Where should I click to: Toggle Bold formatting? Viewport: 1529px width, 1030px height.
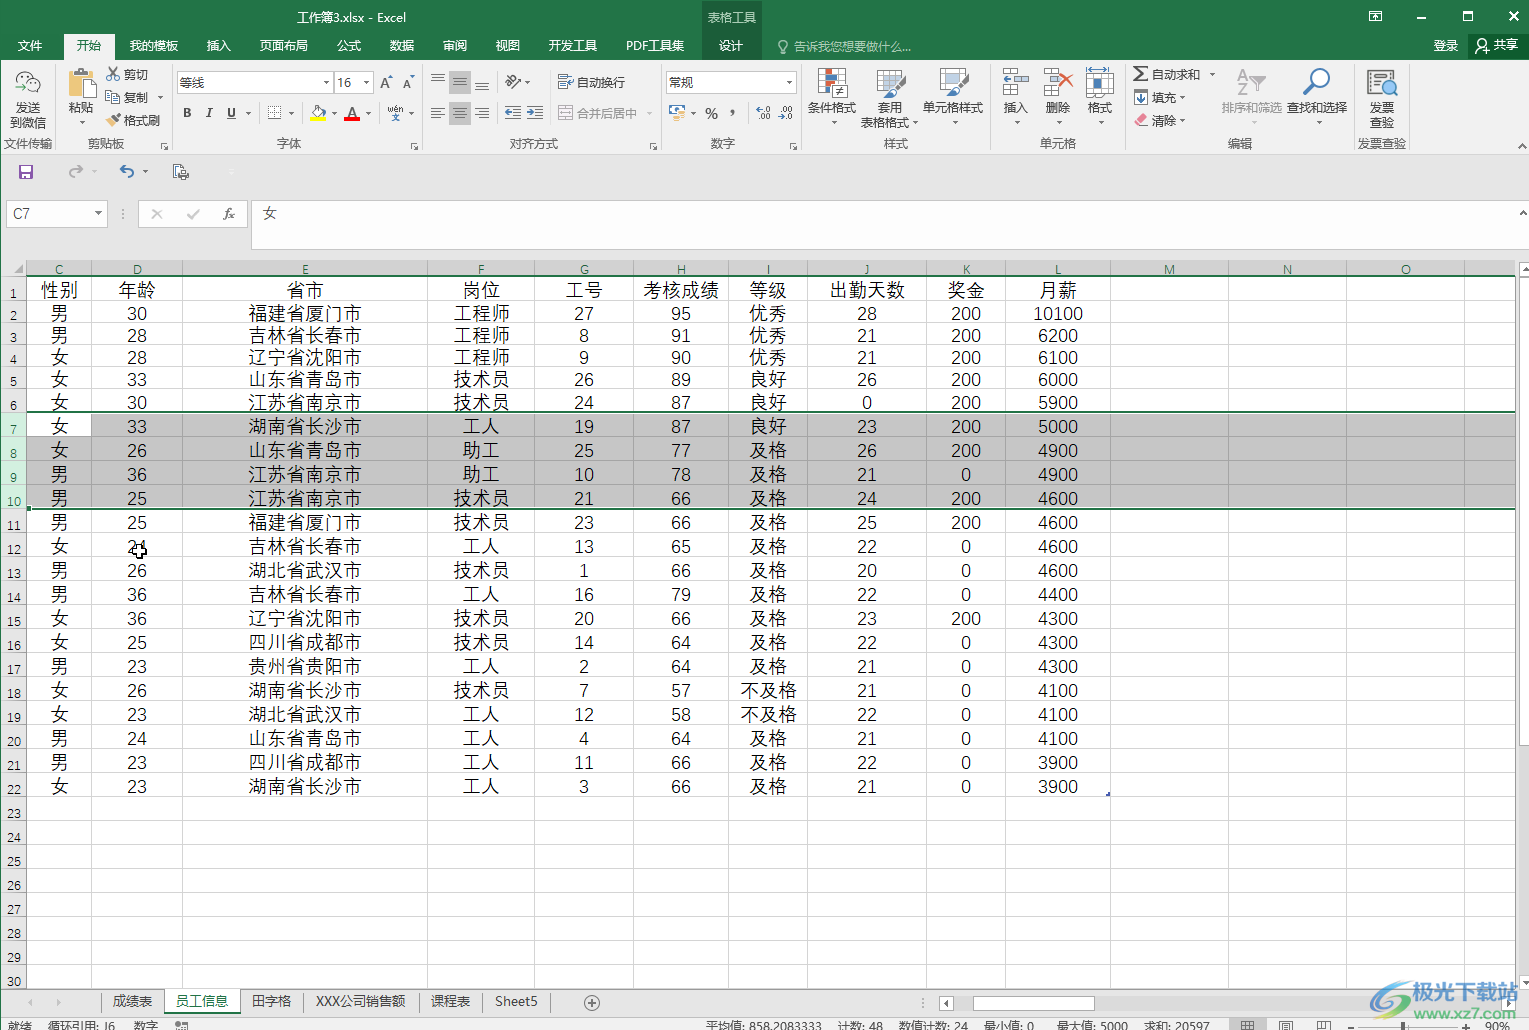[x=187, y=113]
